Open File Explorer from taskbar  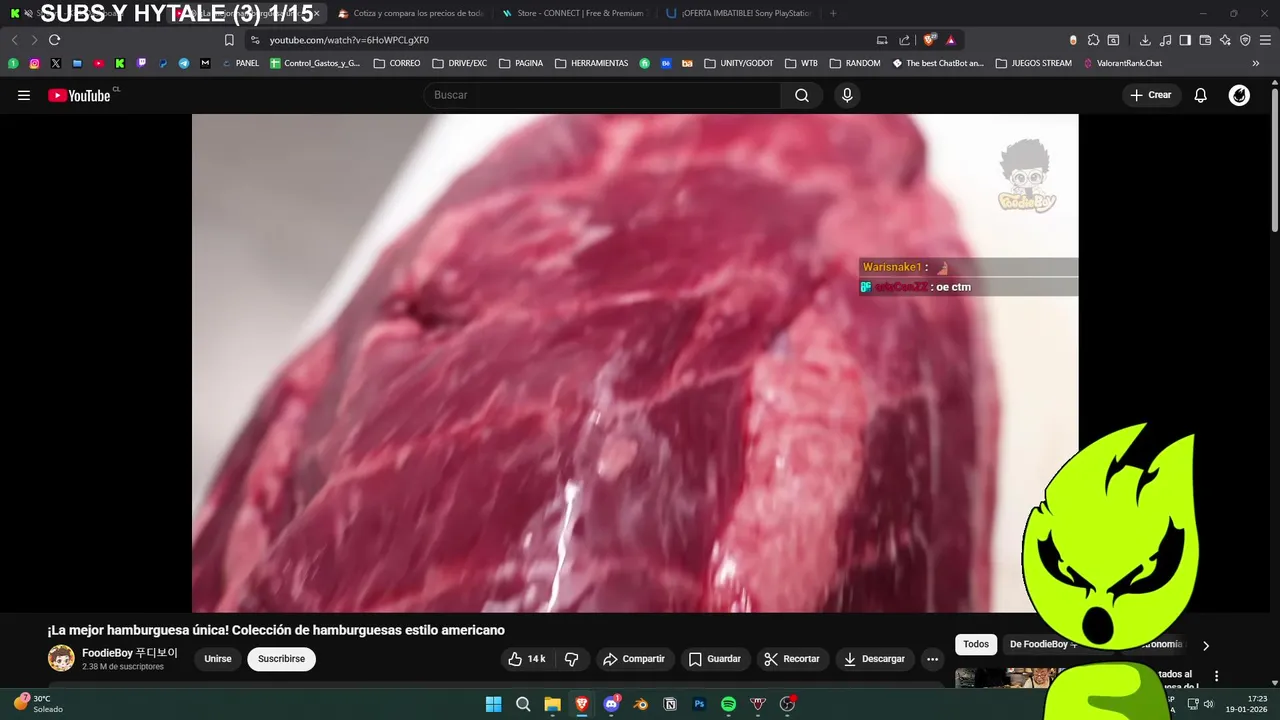552,704
